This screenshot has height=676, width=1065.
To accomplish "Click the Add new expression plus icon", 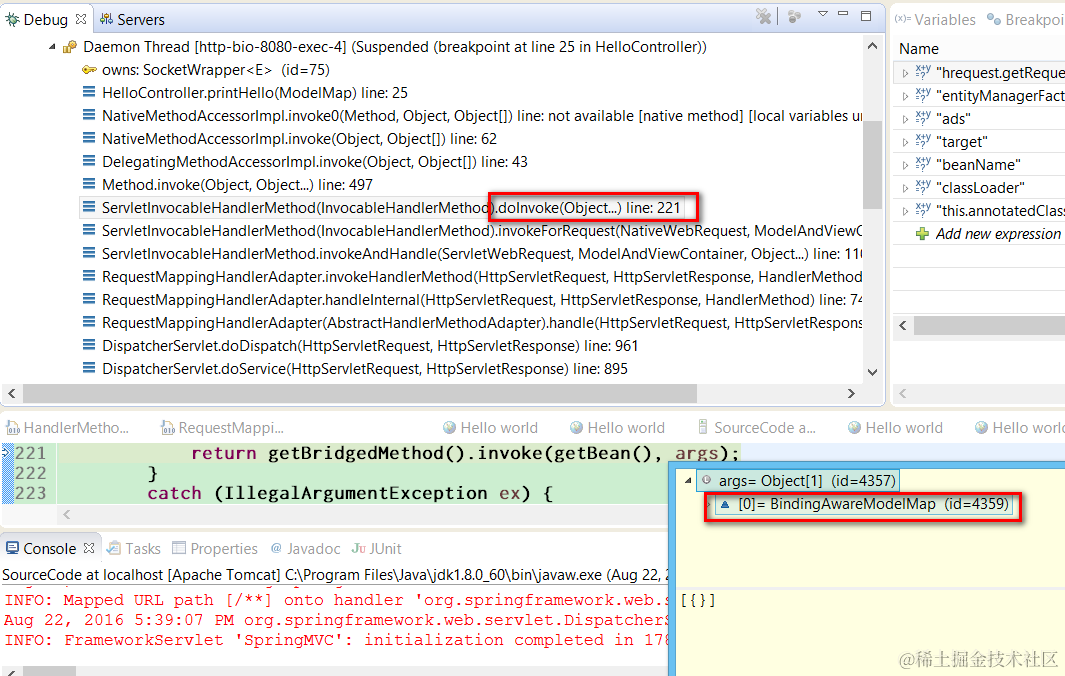I will [922, 234].
